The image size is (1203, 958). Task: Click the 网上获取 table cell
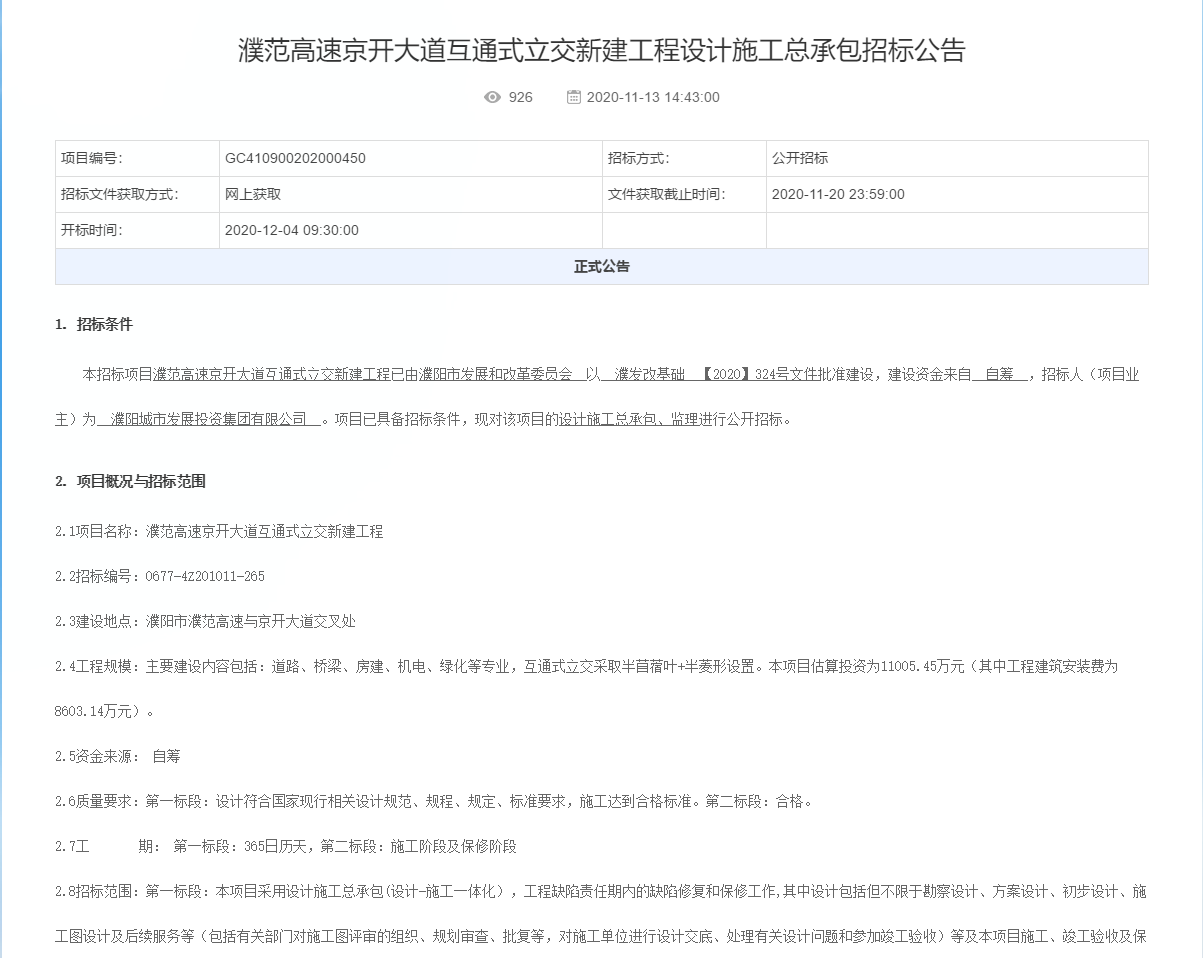[253, 195]
